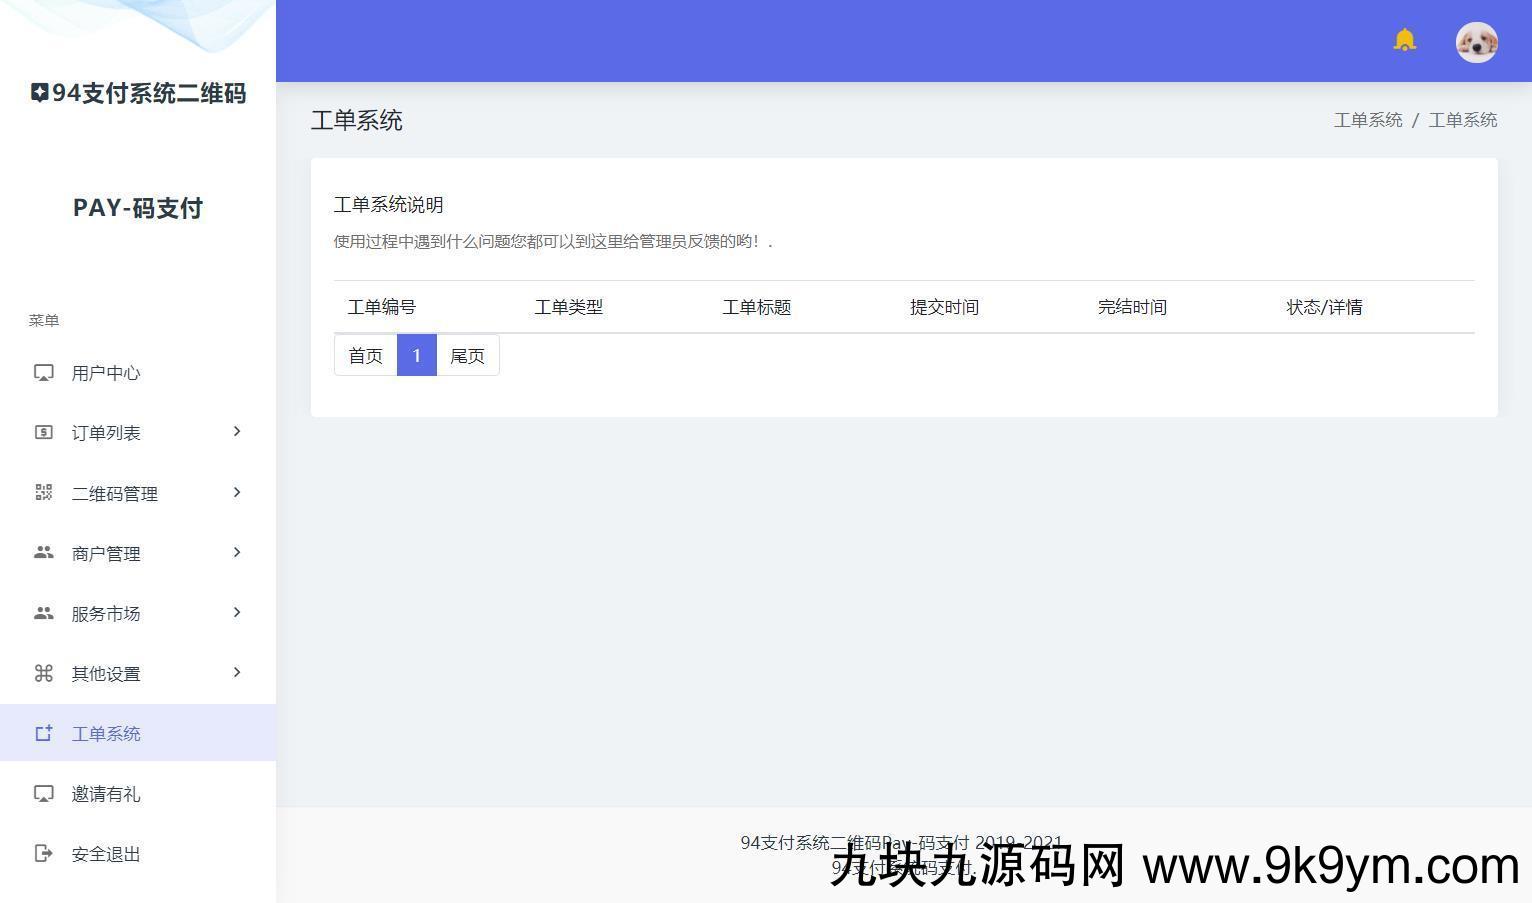This screenshot has width=1532, height=903.
Task: Expand the 订单列表 submenu chevron
Action: pyautogui.click(x=237, y=432)
